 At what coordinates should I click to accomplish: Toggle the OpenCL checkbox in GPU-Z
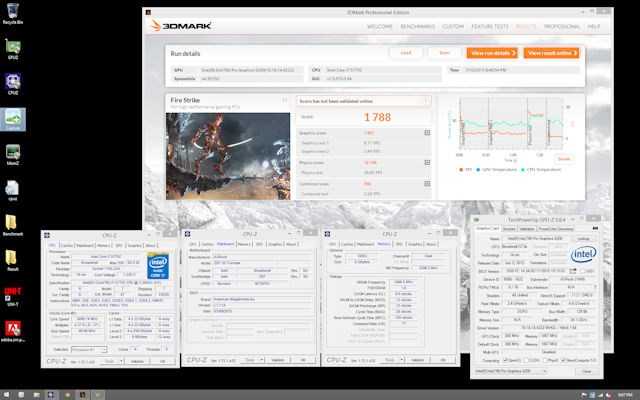505,360
